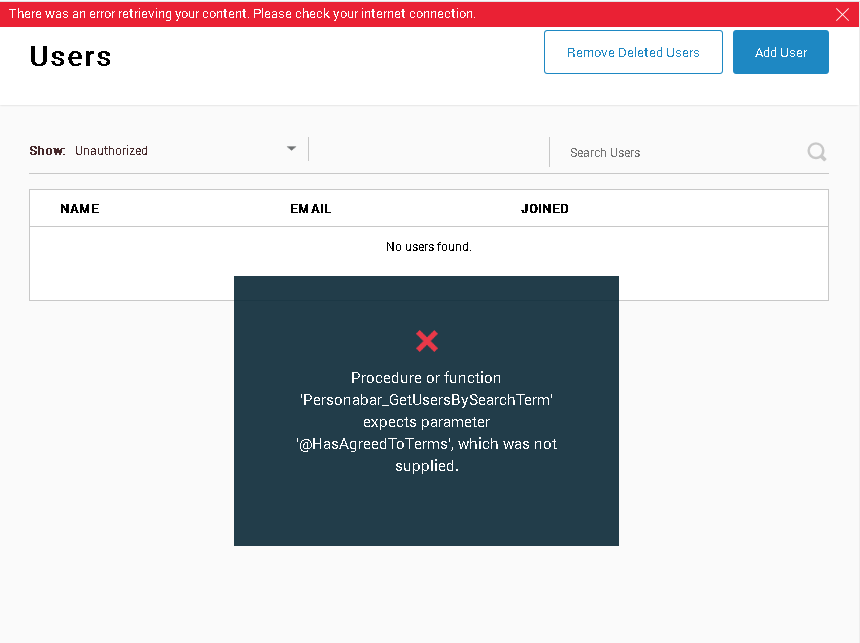Click the magnifier search icon

(817, 151)
